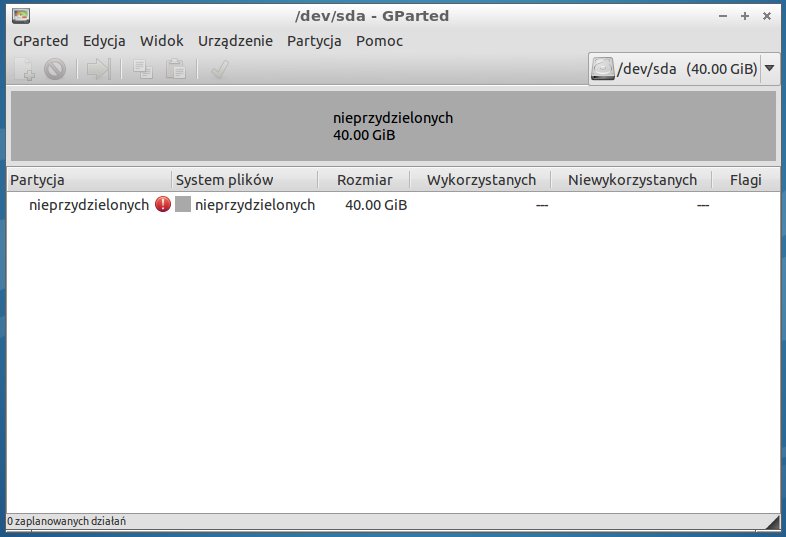Click the Resize/Move toolbar icon

click(99, 69)
